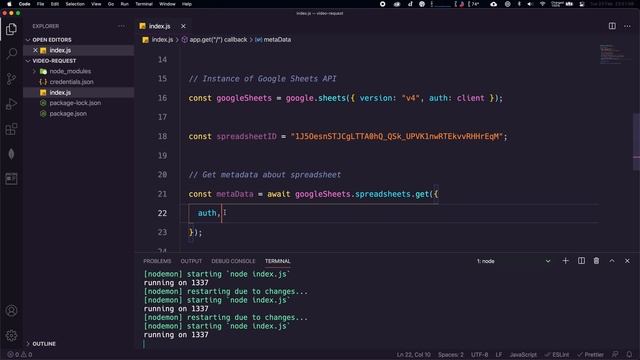Split the terminal panel
This screenshot has width=640, height=360.
click(x=581, y=261)
